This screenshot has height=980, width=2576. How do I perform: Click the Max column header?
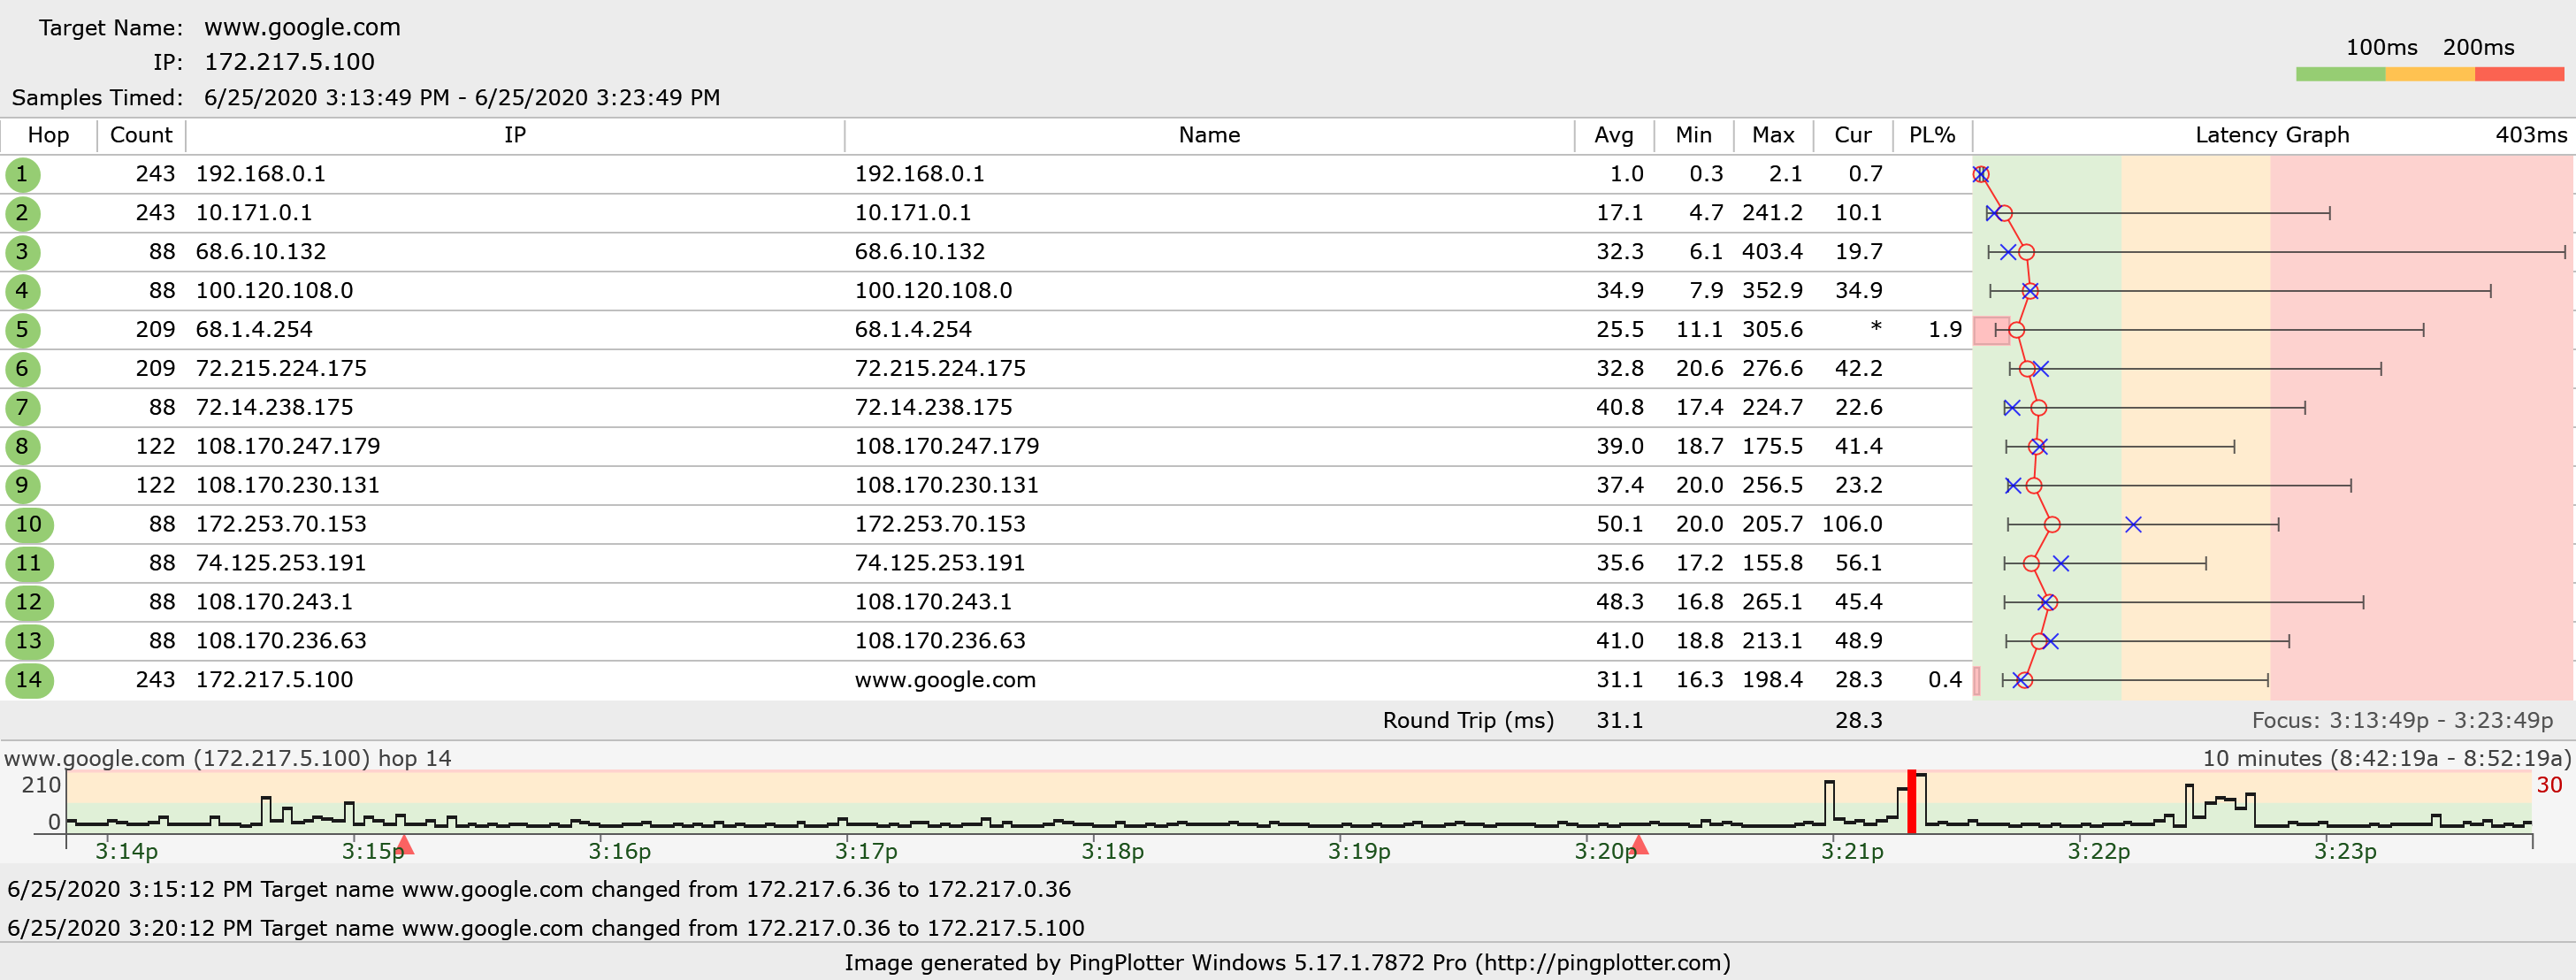tap(1773, 135)
